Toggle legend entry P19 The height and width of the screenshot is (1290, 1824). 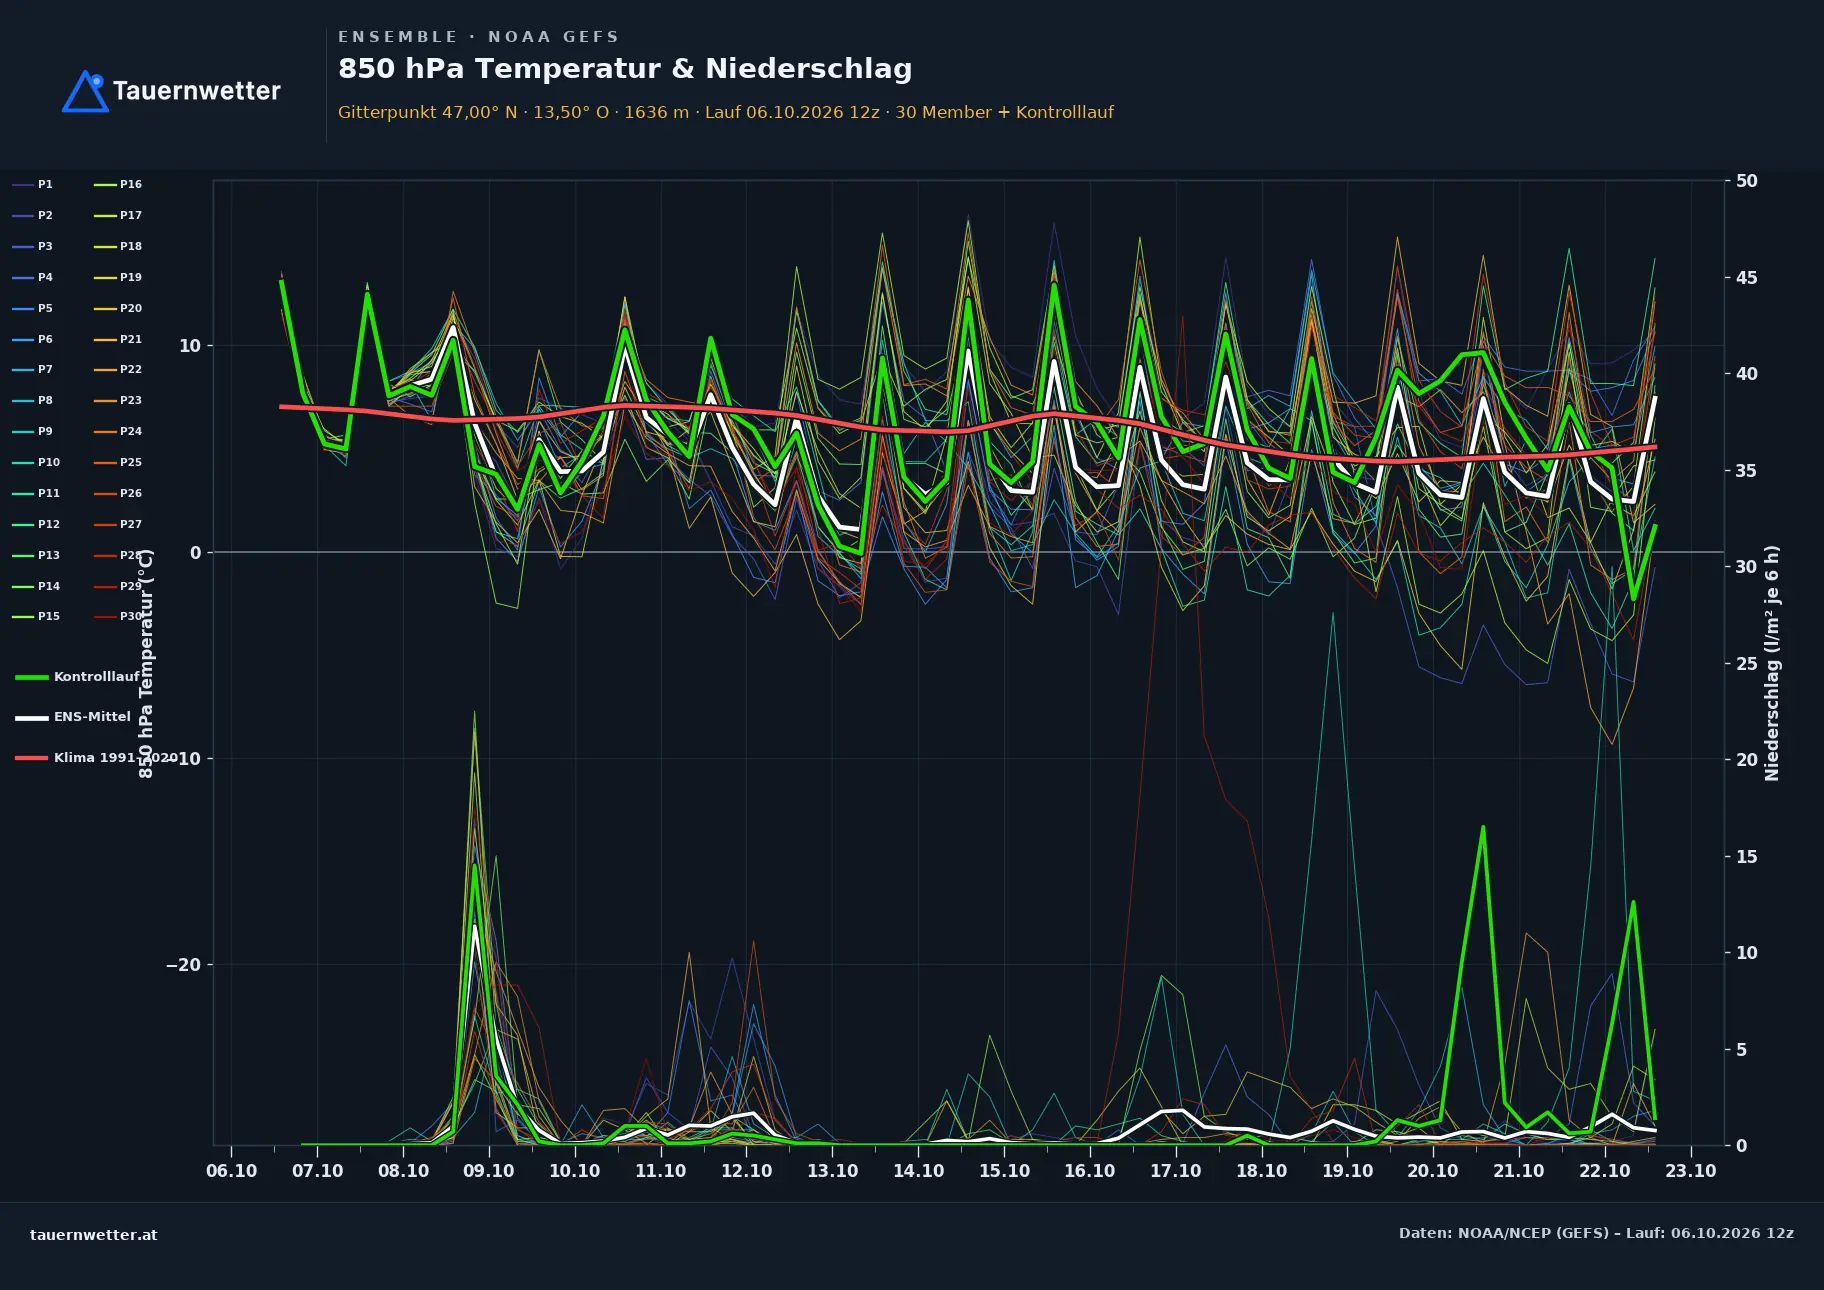pyautogui.click(x=118, y=277)
